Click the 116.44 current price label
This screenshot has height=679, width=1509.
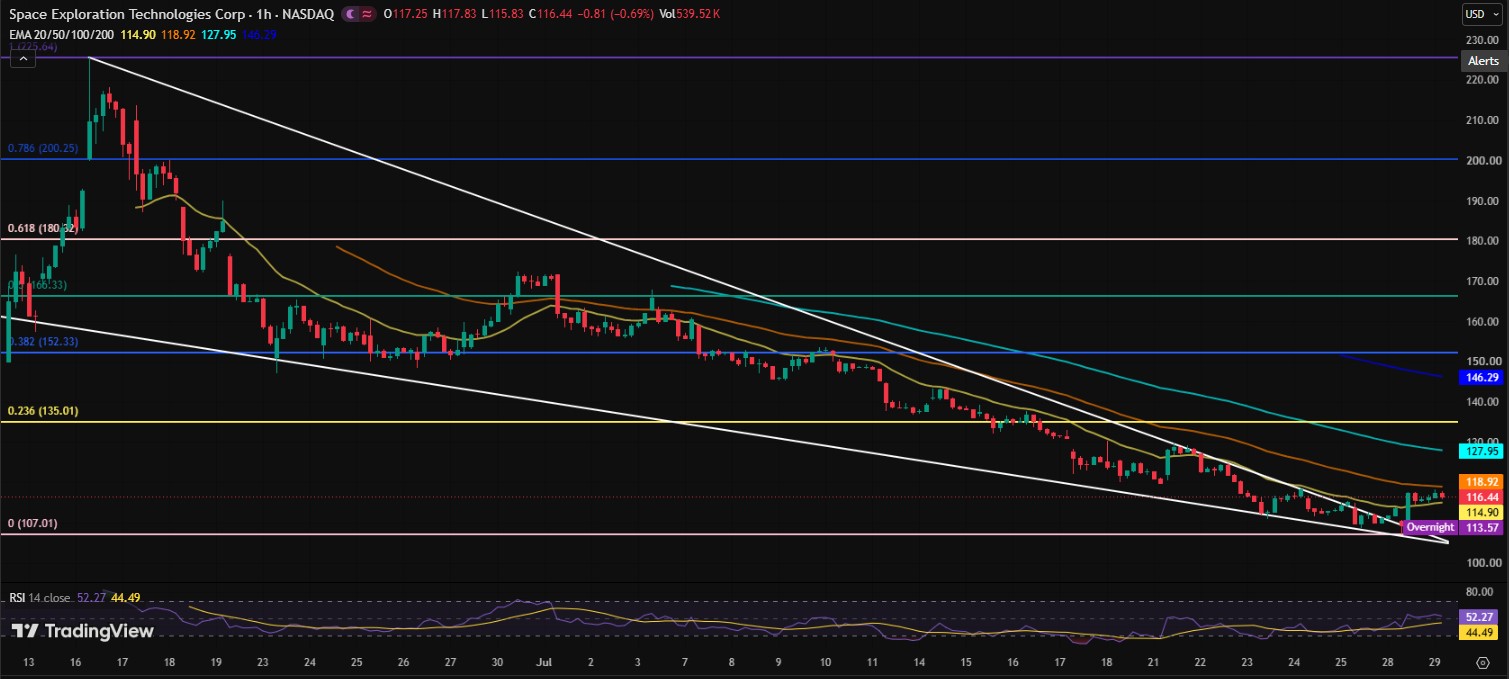coord(1482,497)
